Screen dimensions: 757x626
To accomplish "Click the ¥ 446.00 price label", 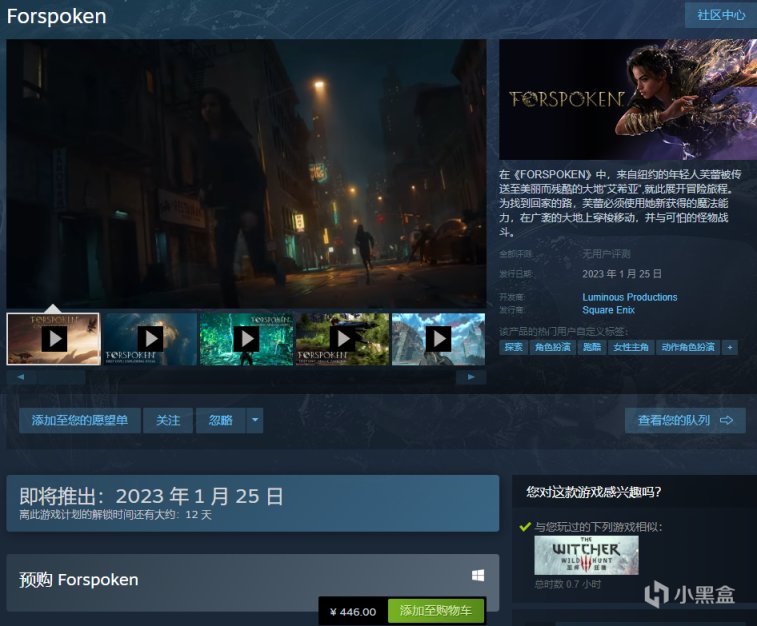I will tap(353, 612).
